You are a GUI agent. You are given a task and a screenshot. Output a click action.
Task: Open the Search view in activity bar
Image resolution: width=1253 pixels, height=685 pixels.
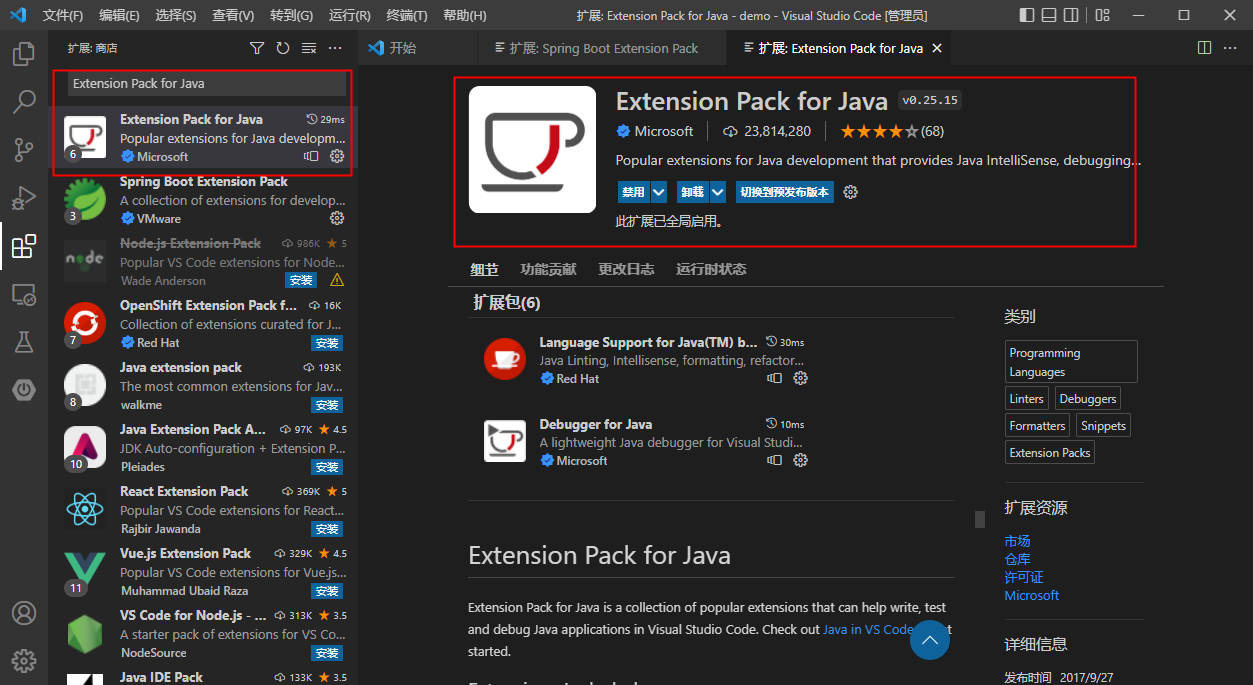(24, 101)
